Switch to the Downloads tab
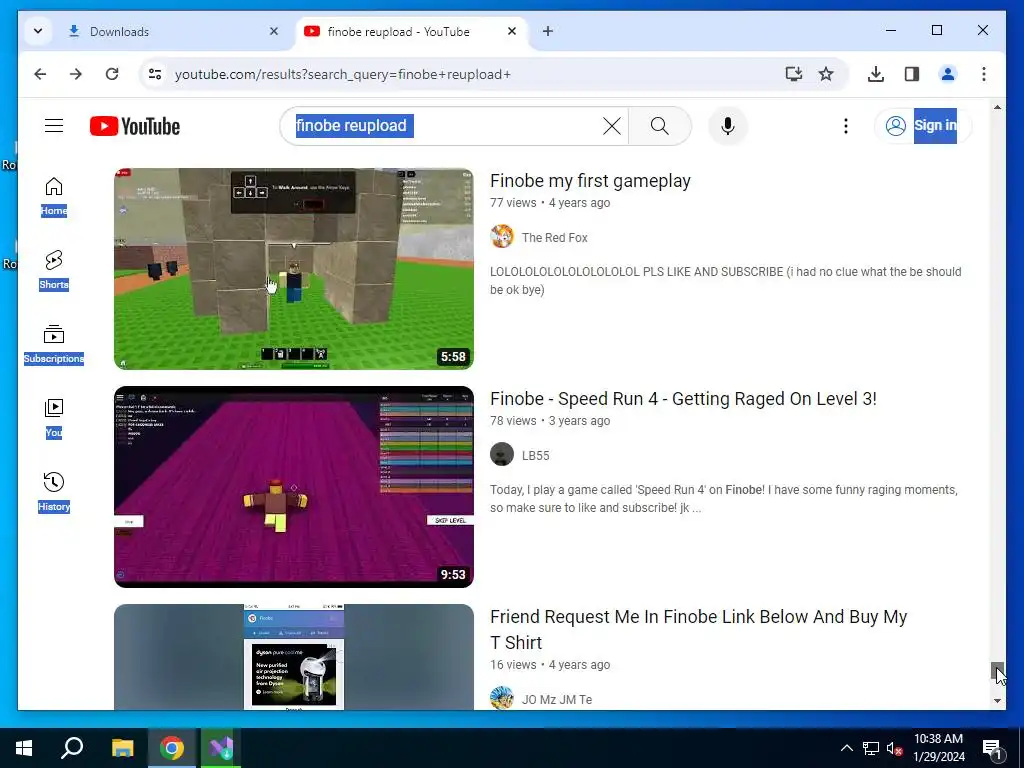 pos(173,31)
